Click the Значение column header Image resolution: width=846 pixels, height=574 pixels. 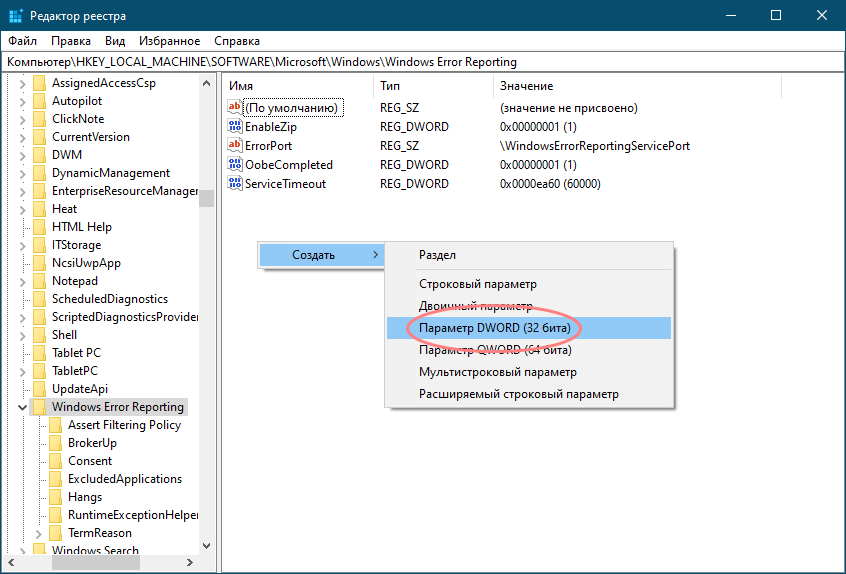tap(526, 86)
